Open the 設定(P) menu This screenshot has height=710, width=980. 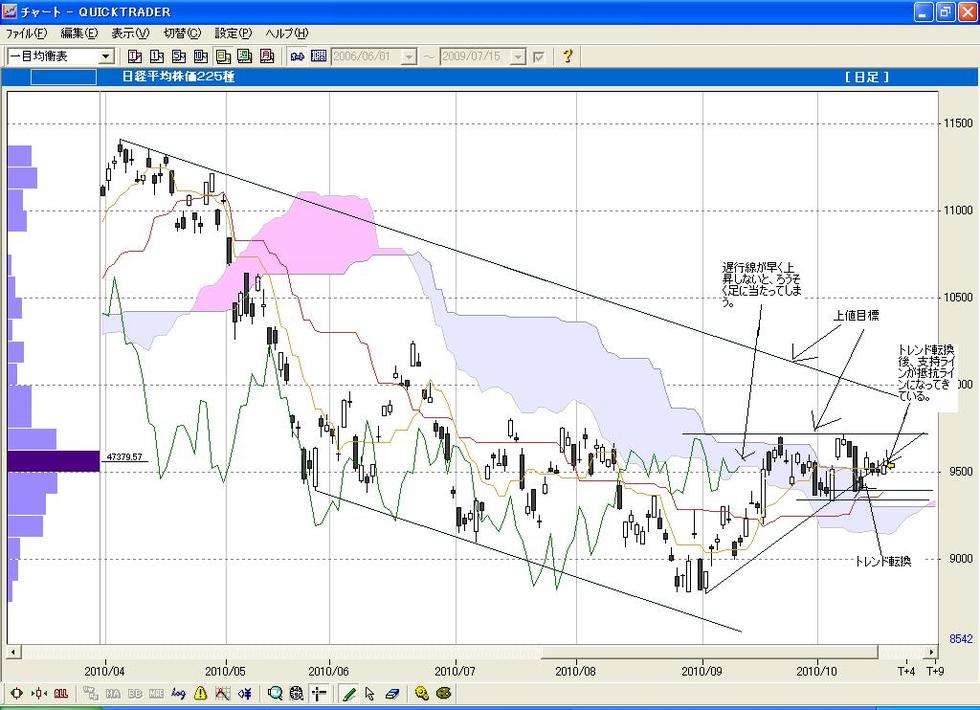tap(233, 33)
